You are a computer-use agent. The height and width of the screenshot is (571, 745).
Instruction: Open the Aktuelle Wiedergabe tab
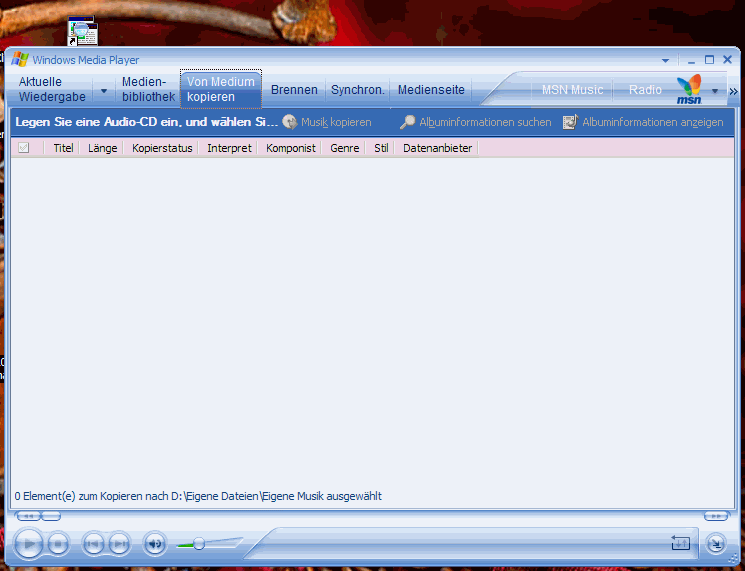coord(52,89)
